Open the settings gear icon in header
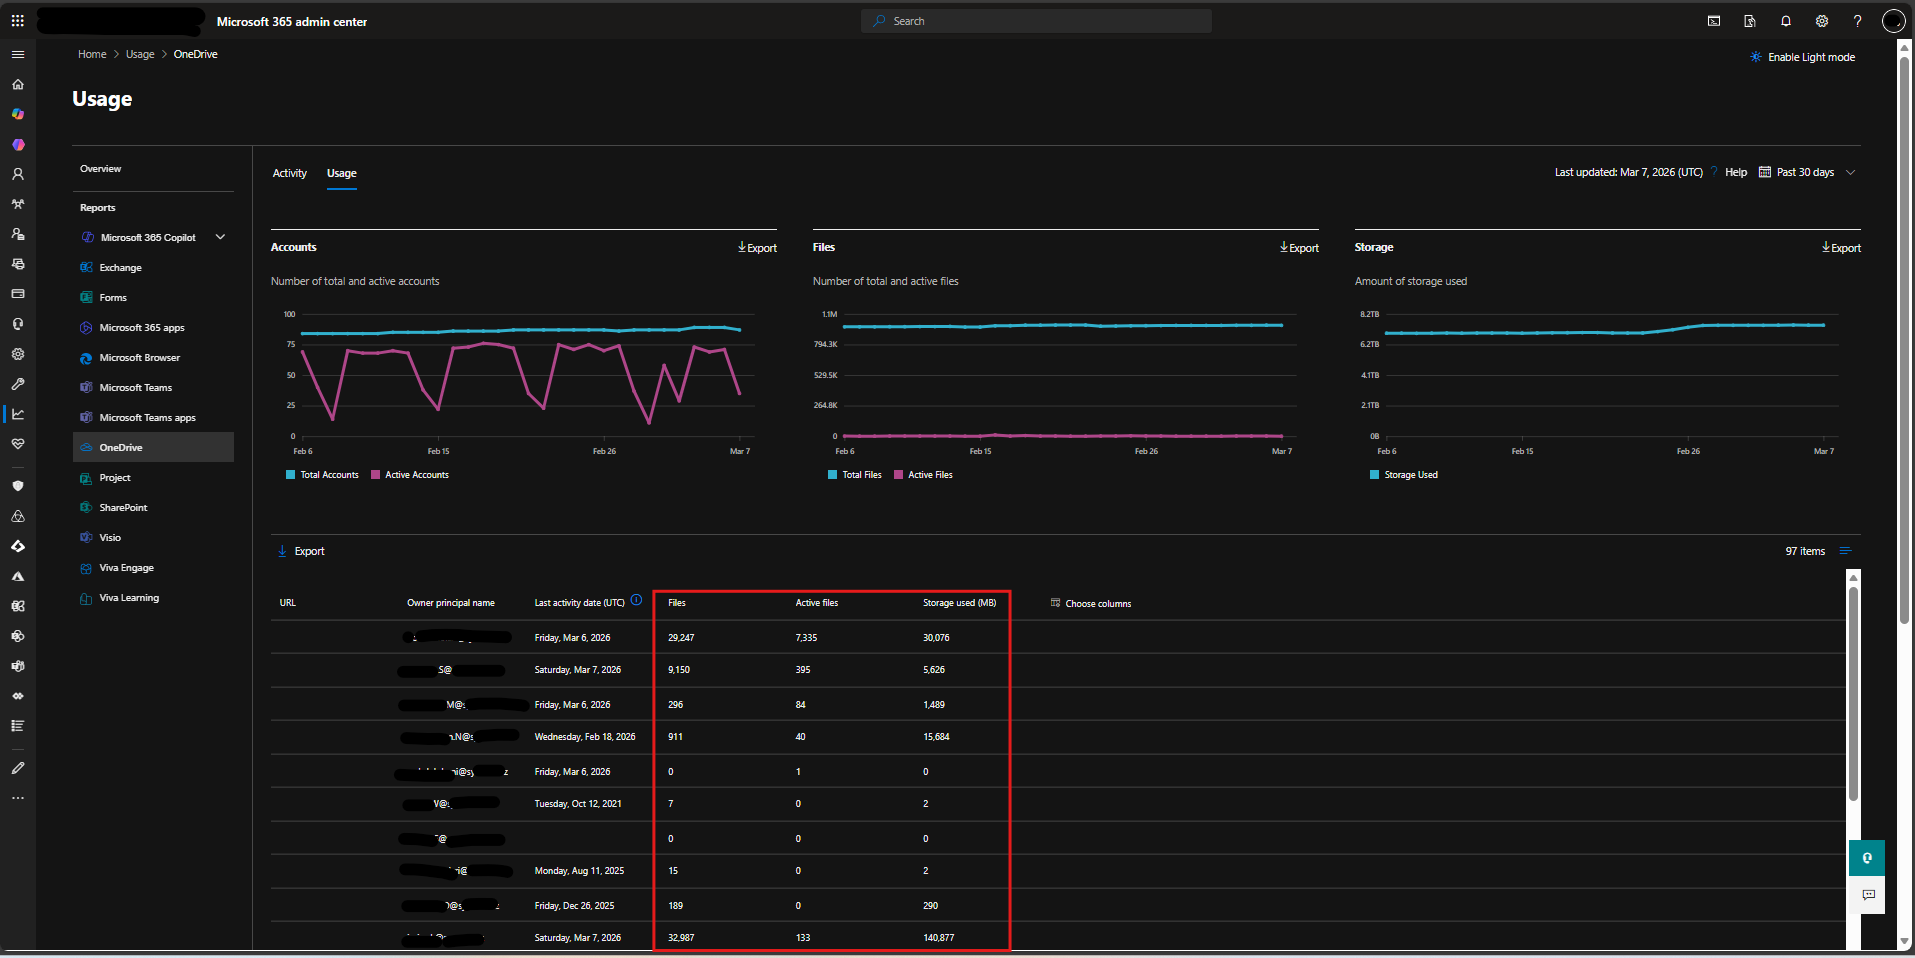Screen dimensions: 1915x958 pos(1822,21)
